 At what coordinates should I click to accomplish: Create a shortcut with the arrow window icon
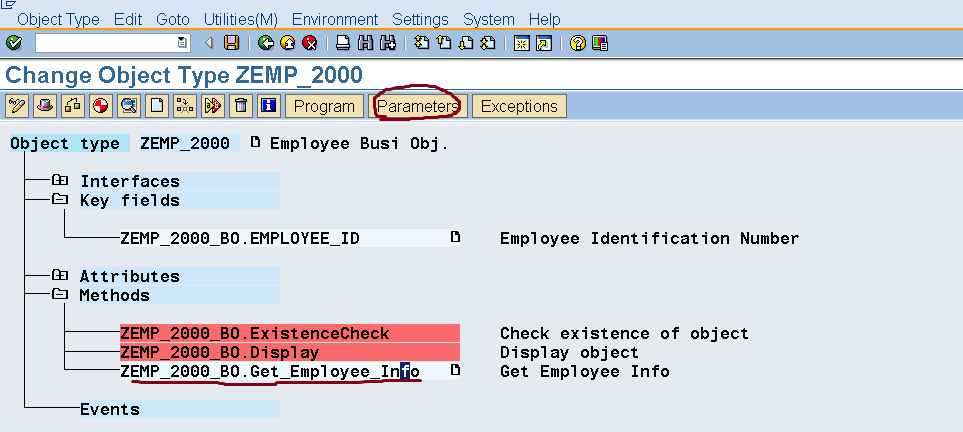pos(544,43)
